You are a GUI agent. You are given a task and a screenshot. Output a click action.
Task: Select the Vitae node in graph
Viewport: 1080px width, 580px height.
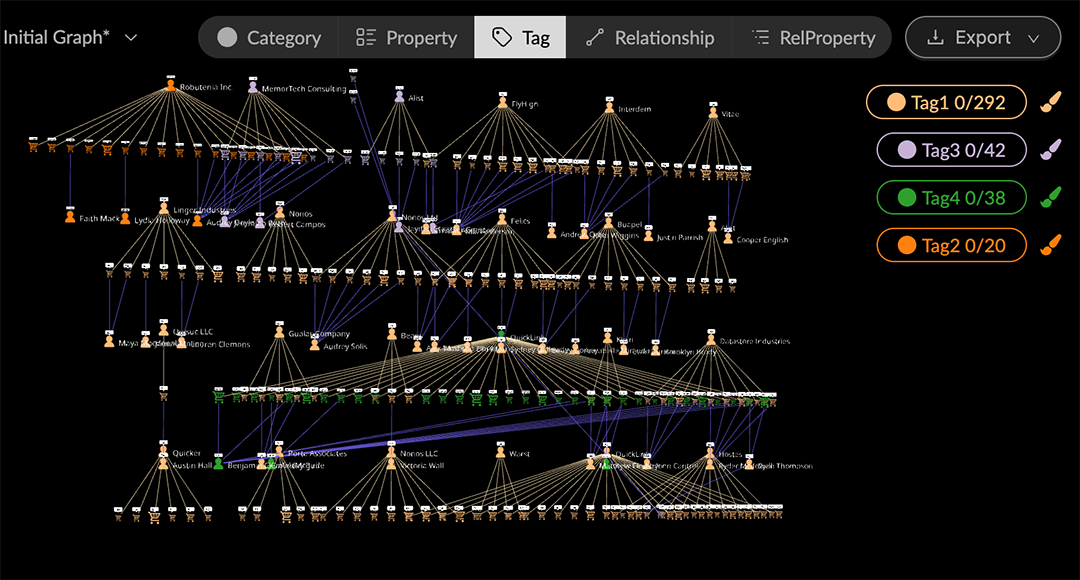click(x=713, y=113)
